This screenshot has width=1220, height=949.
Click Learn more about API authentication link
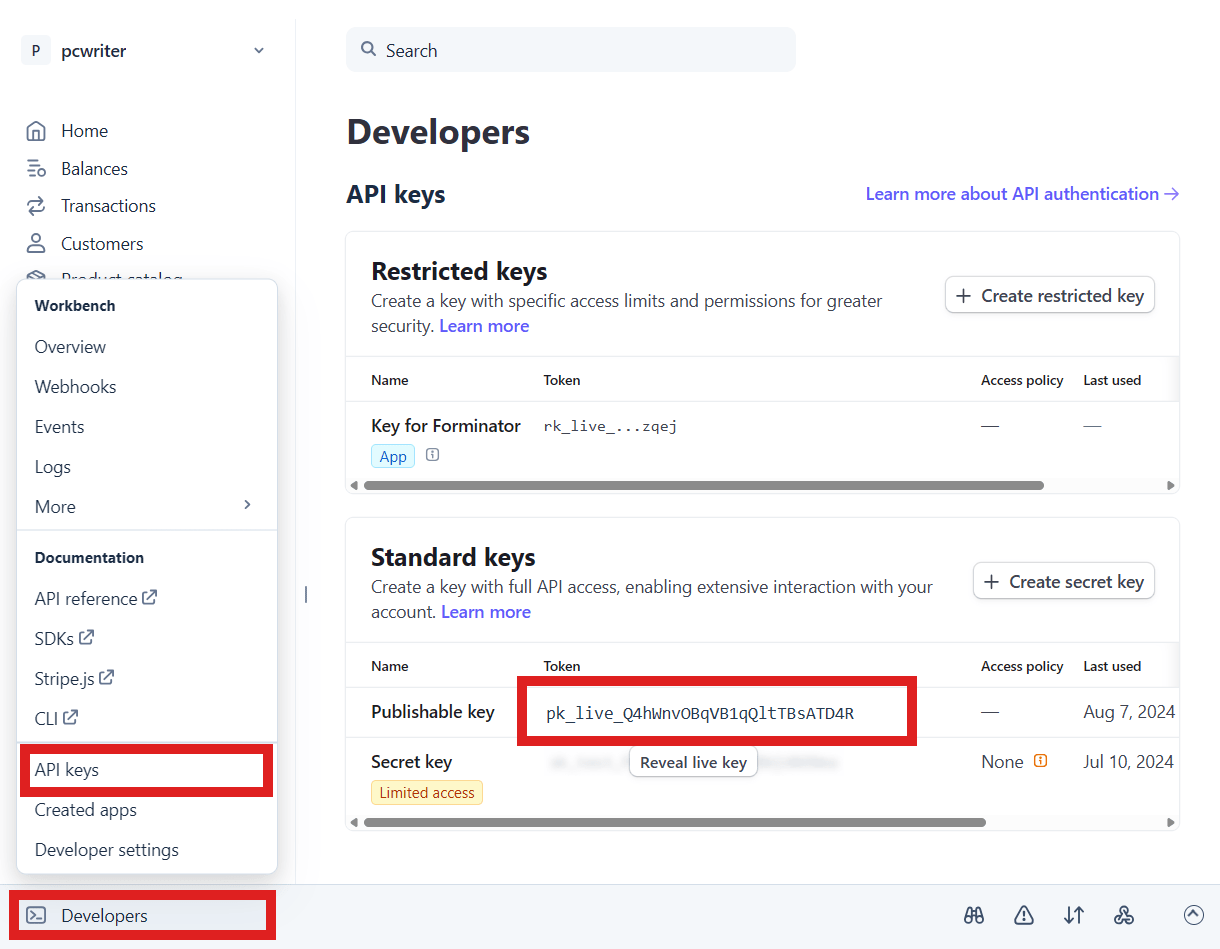pos(1022,194)
